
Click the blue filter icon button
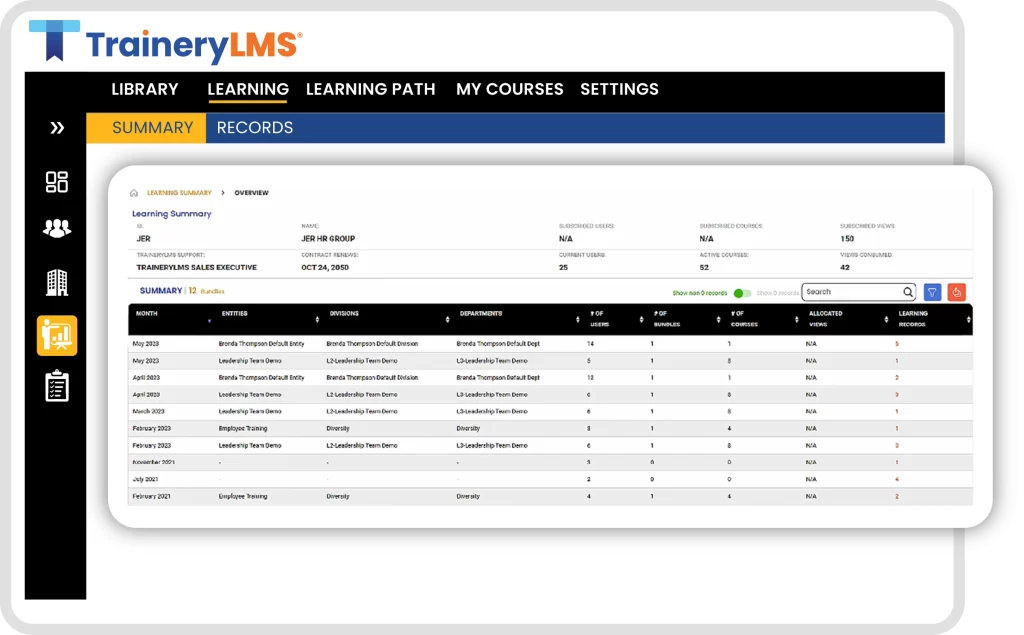[932, 292]
